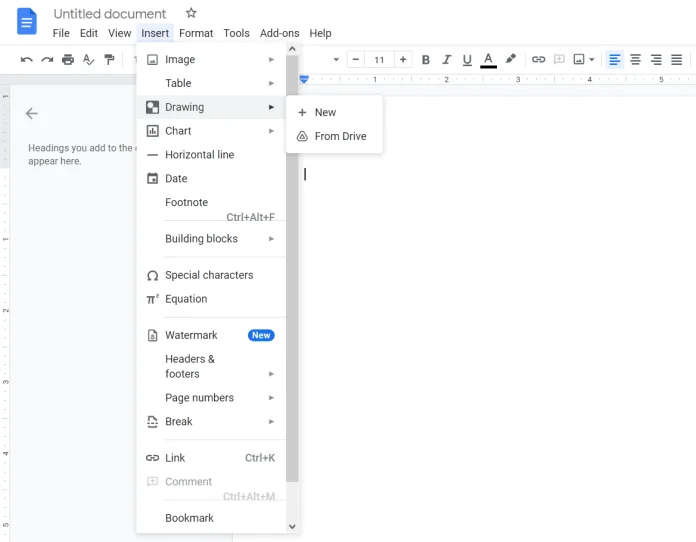
Task: Insert an Equation
Action: [211, 299]
